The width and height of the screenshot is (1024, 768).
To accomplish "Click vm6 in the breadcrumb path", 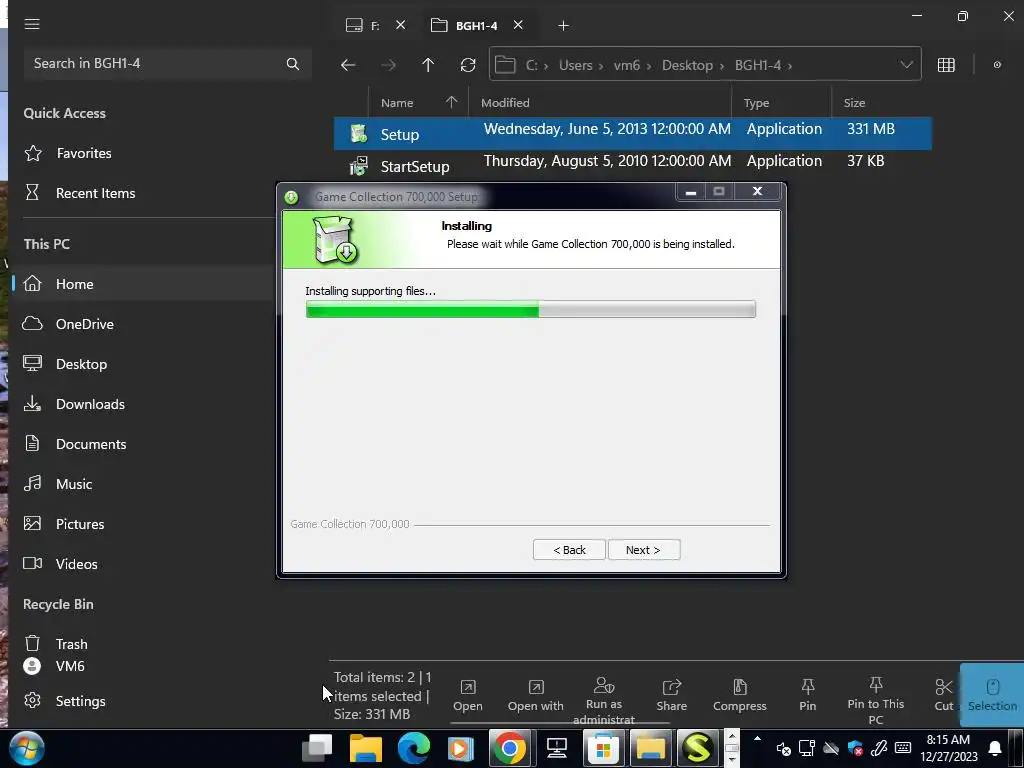I will coord(626,65).
